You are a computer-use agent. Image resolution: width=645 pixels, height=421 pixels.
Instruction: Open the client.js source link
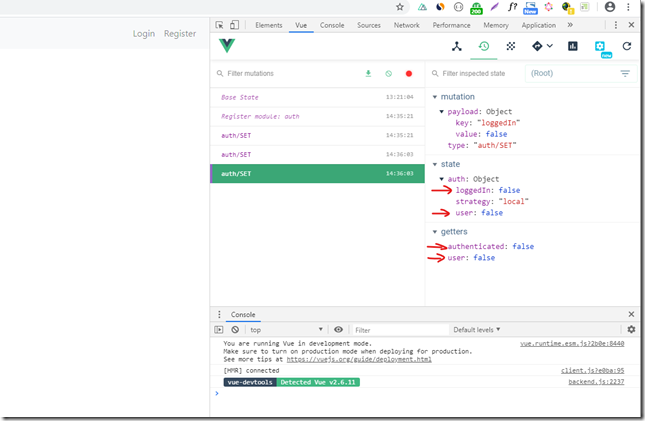[592, 371]
